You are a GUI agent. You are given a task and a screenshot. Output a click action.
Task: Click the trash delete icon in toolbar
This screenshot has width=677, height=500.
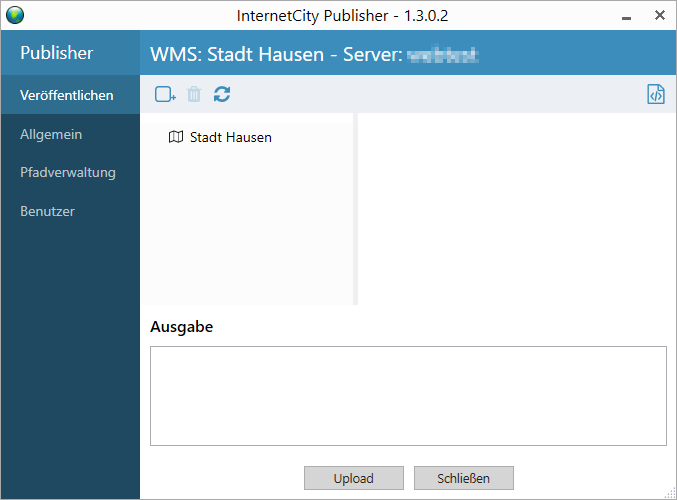click(x=194, y=94)
